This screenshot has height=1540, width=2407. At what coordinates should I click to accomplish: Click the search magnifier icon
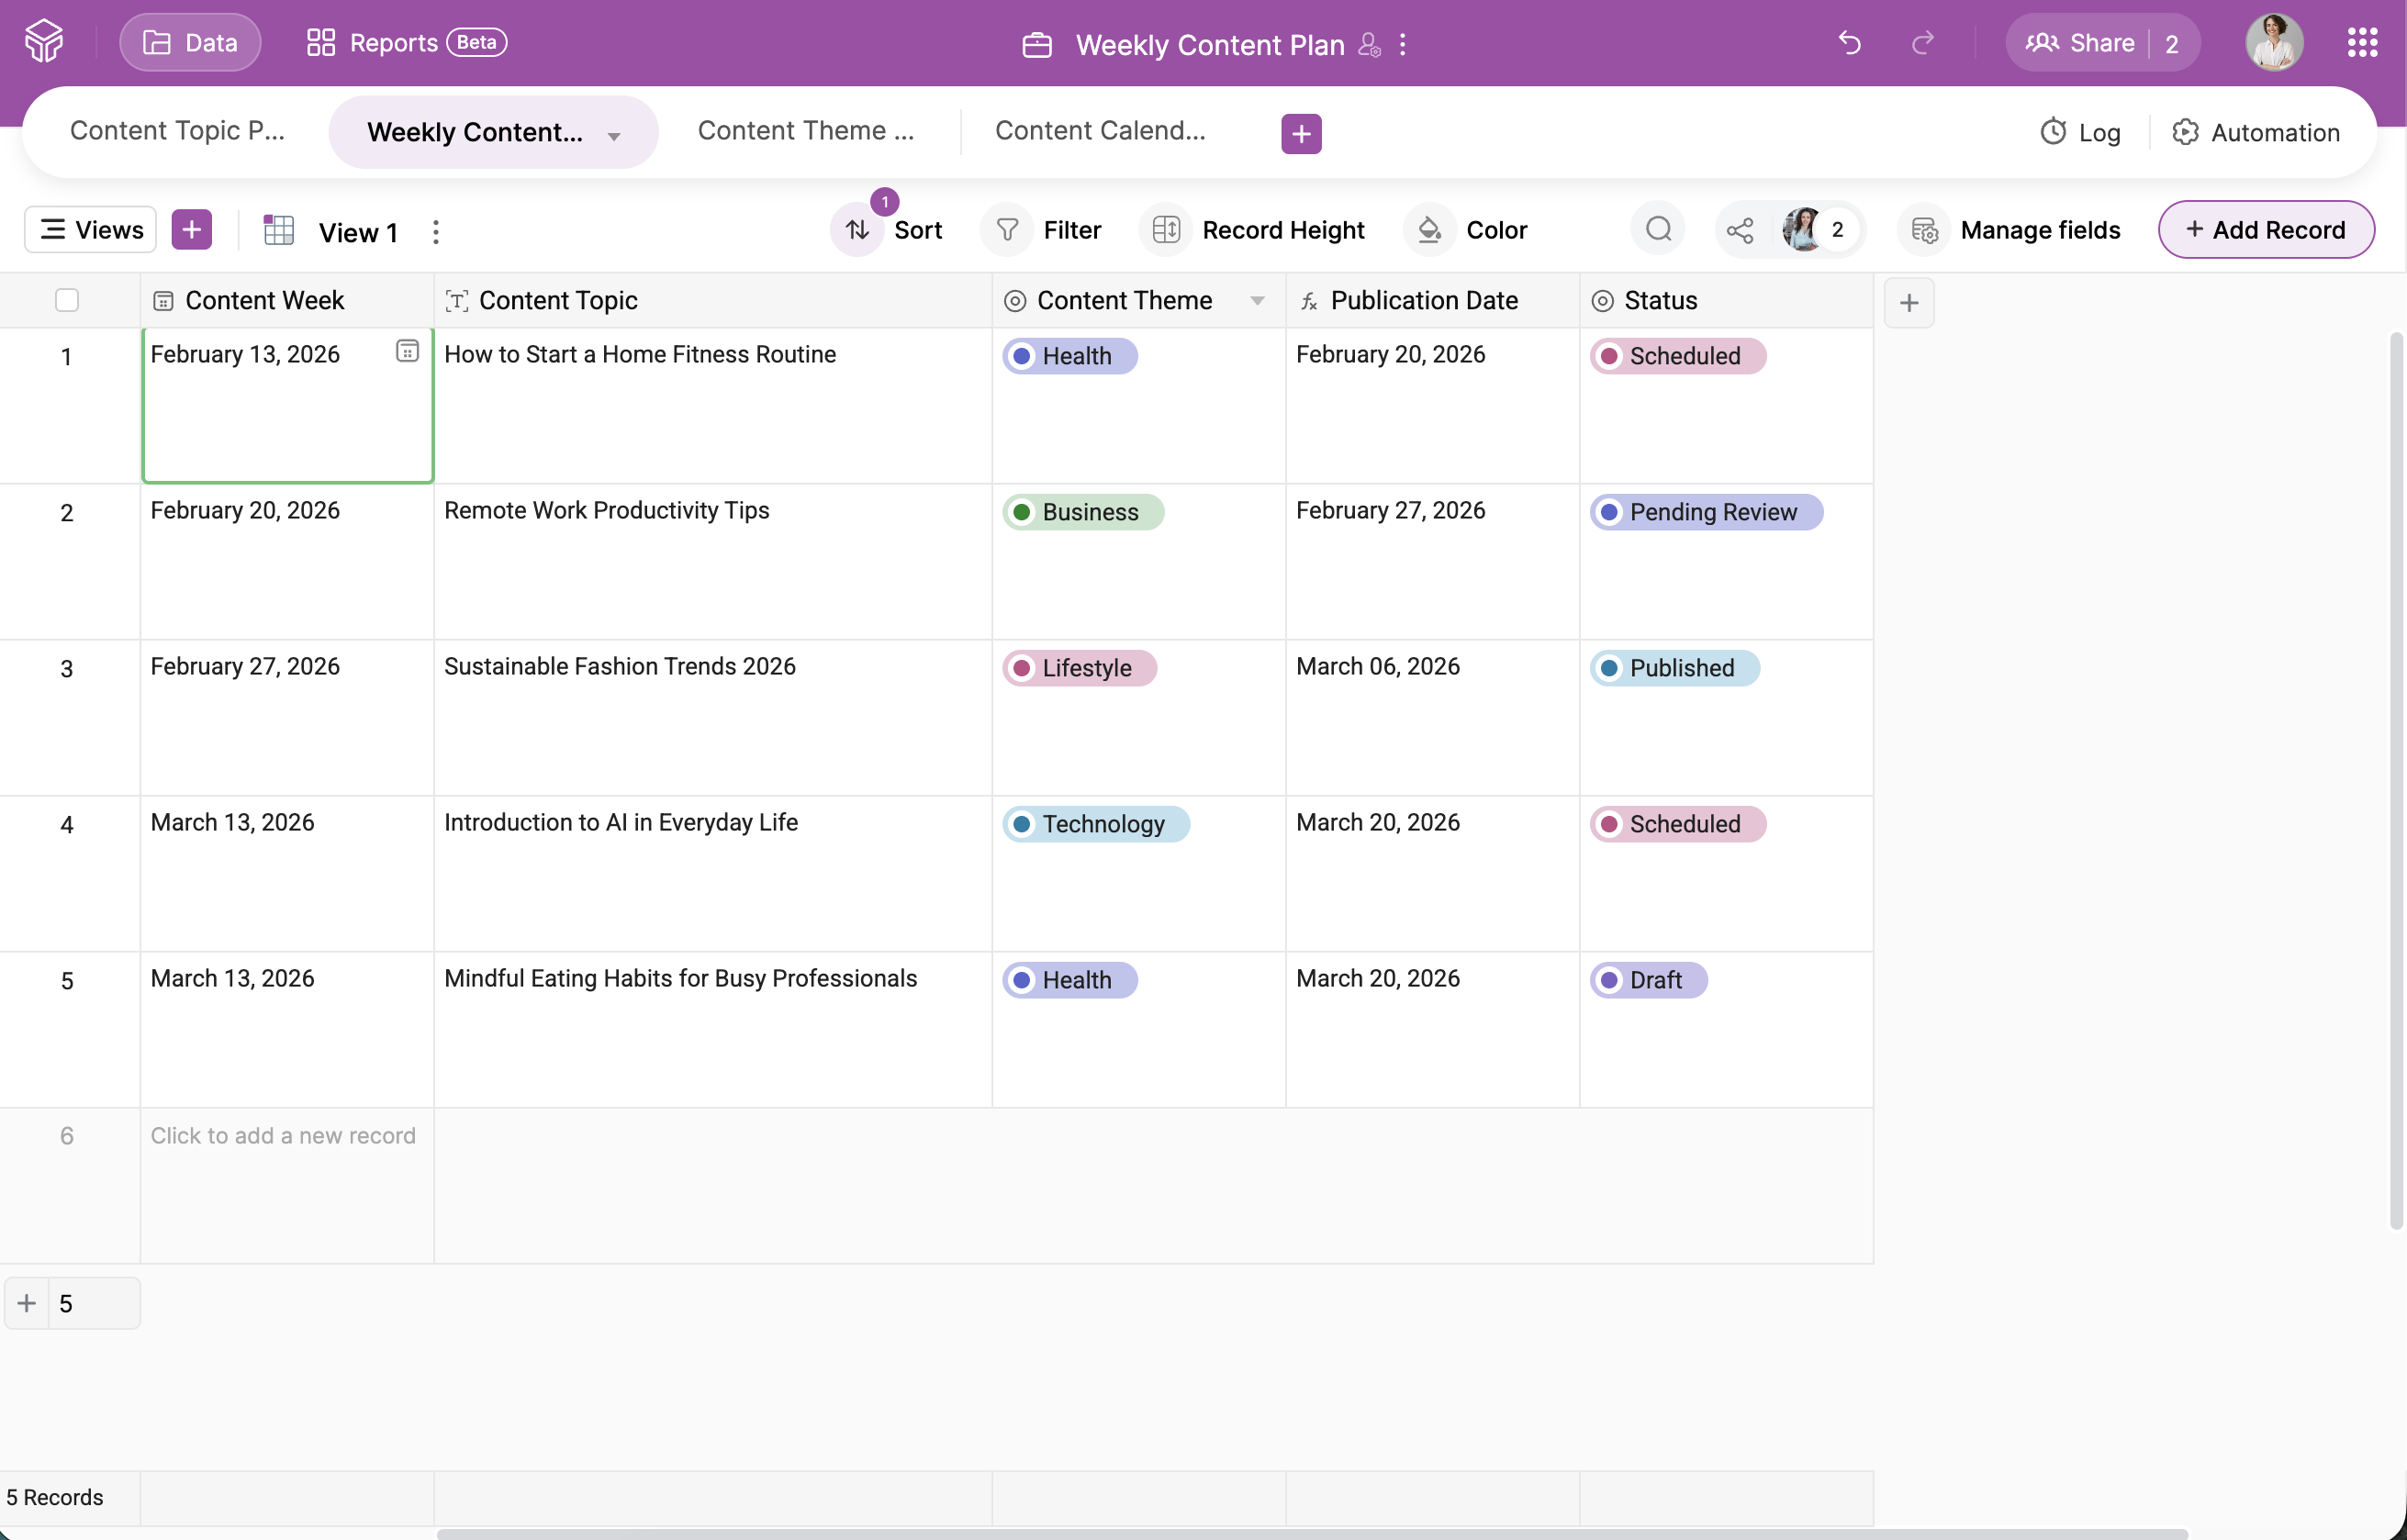[x=1658, y=230]
